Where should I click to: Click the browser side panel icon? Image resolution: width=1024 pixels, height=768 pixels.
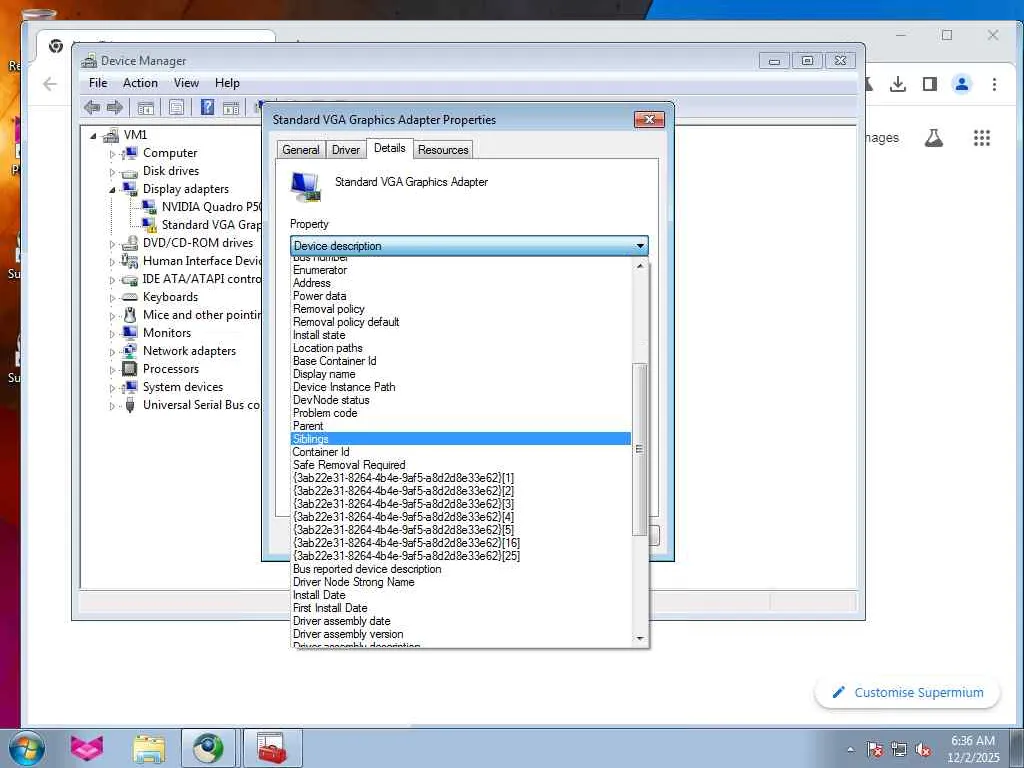pos(930,84)
